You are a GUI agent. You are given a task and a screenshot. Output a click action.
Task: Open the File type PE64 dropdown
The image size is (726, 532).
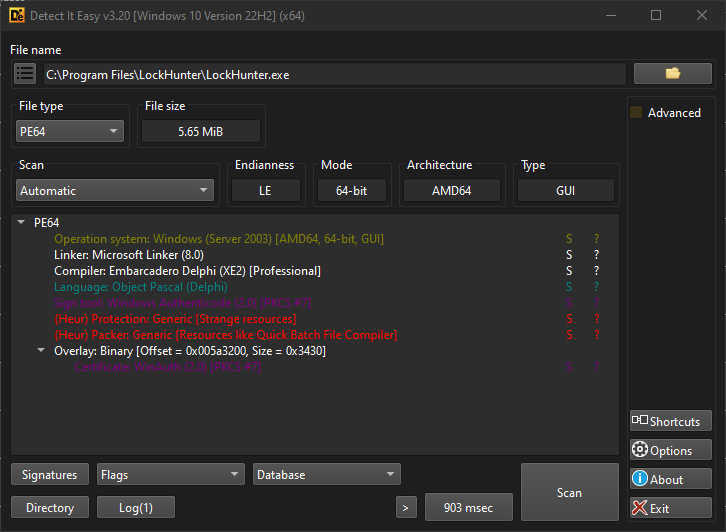click(70, 131)
